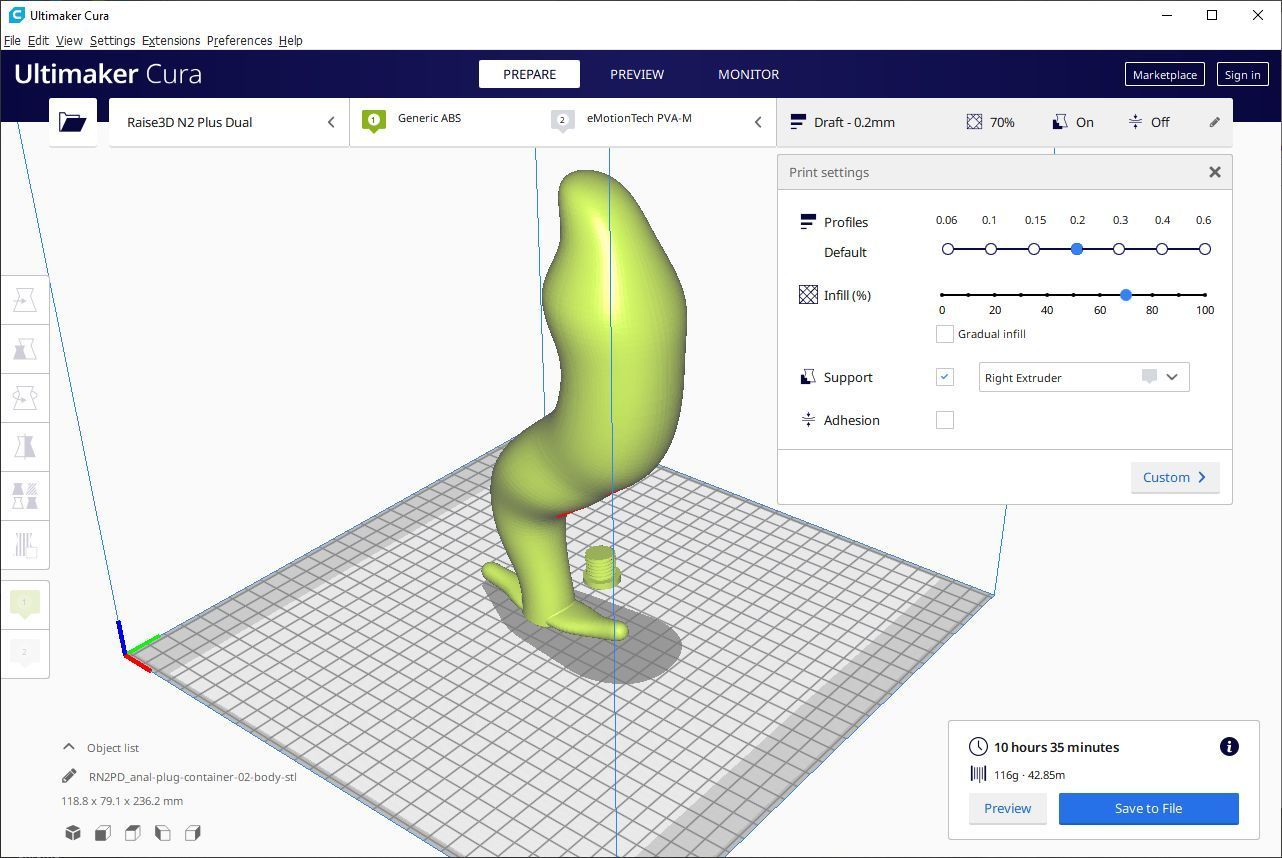Click the Infill slider handle at 70
This screenshot has height=858, width=1282.
pos(1126,295)
